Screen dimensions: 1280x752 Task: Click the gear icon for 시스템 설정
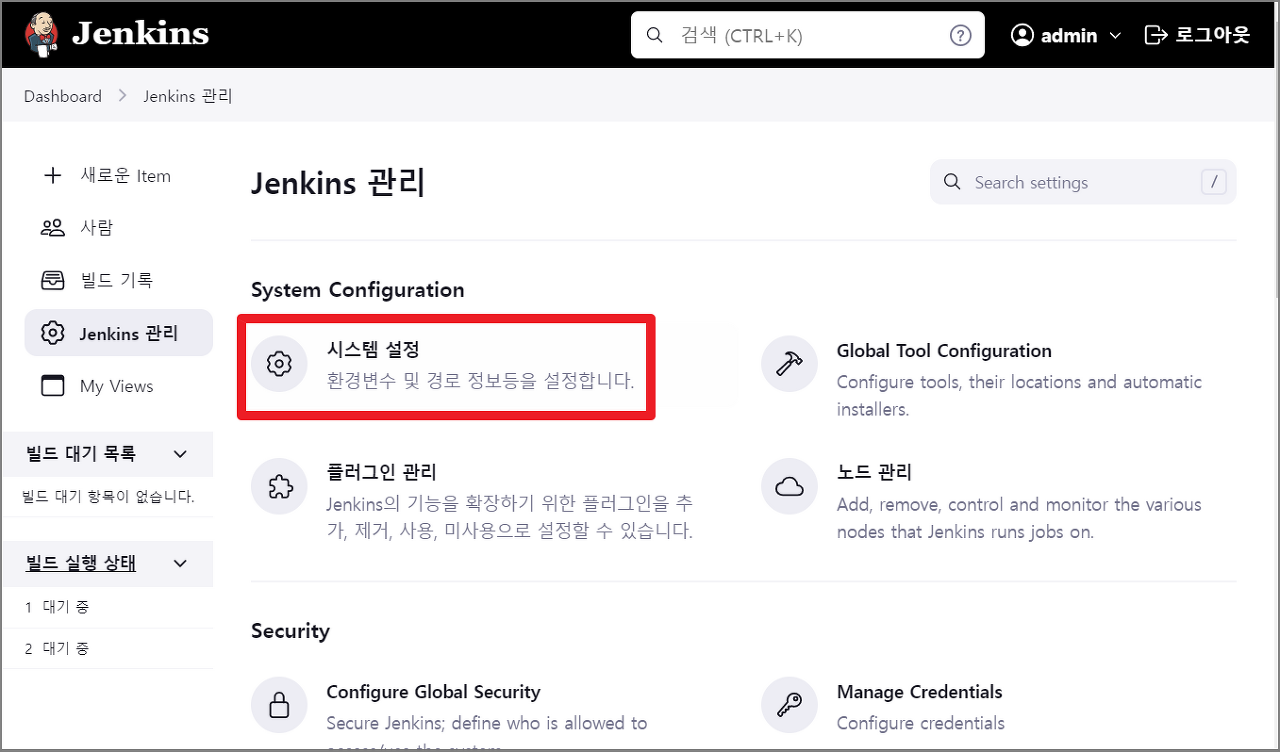(279, 364)
